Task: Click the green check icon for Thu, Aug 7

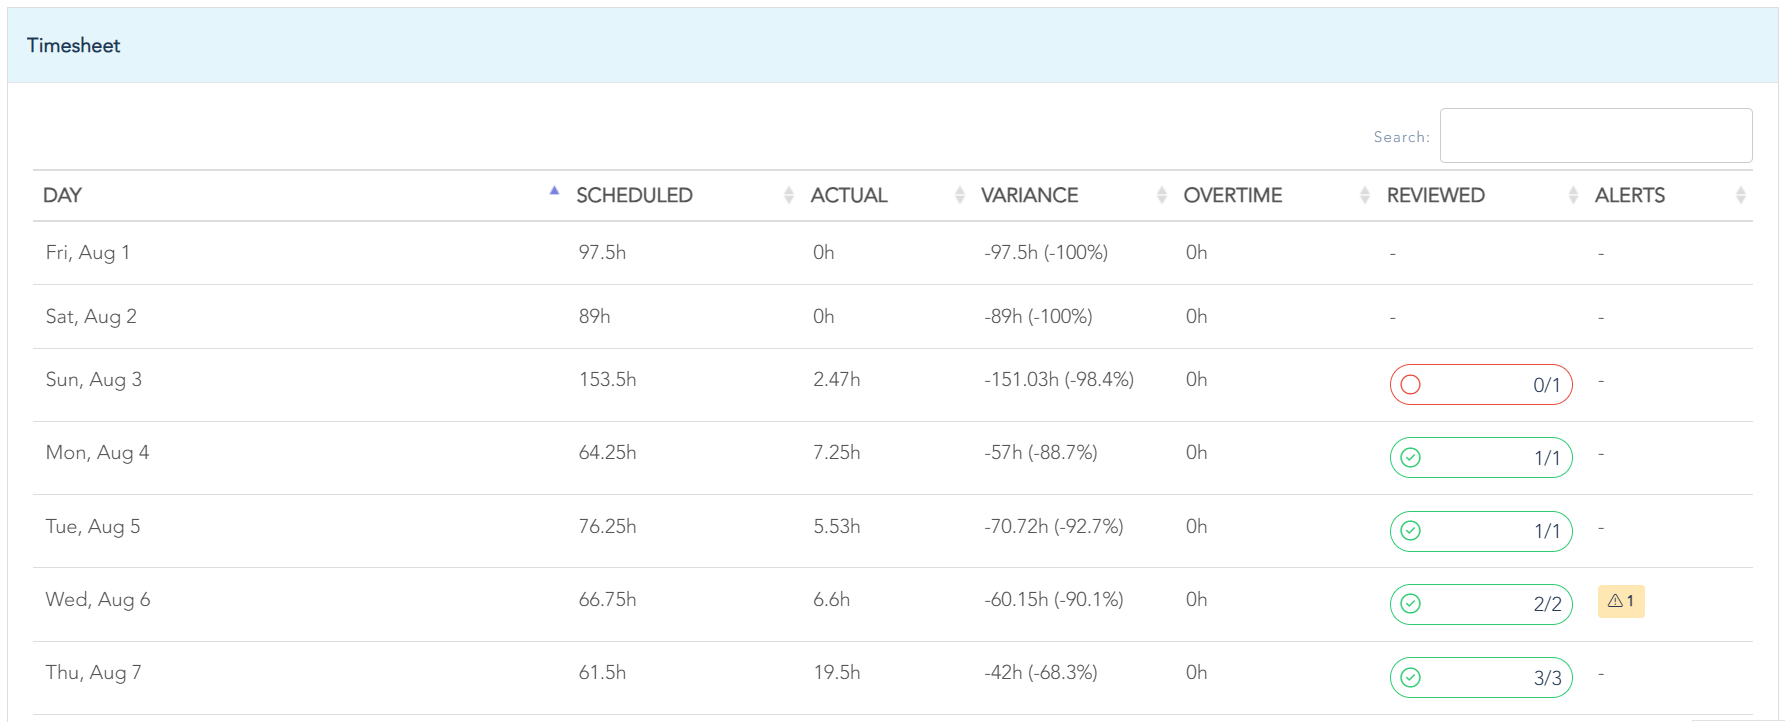Action: coord(1410,678)
